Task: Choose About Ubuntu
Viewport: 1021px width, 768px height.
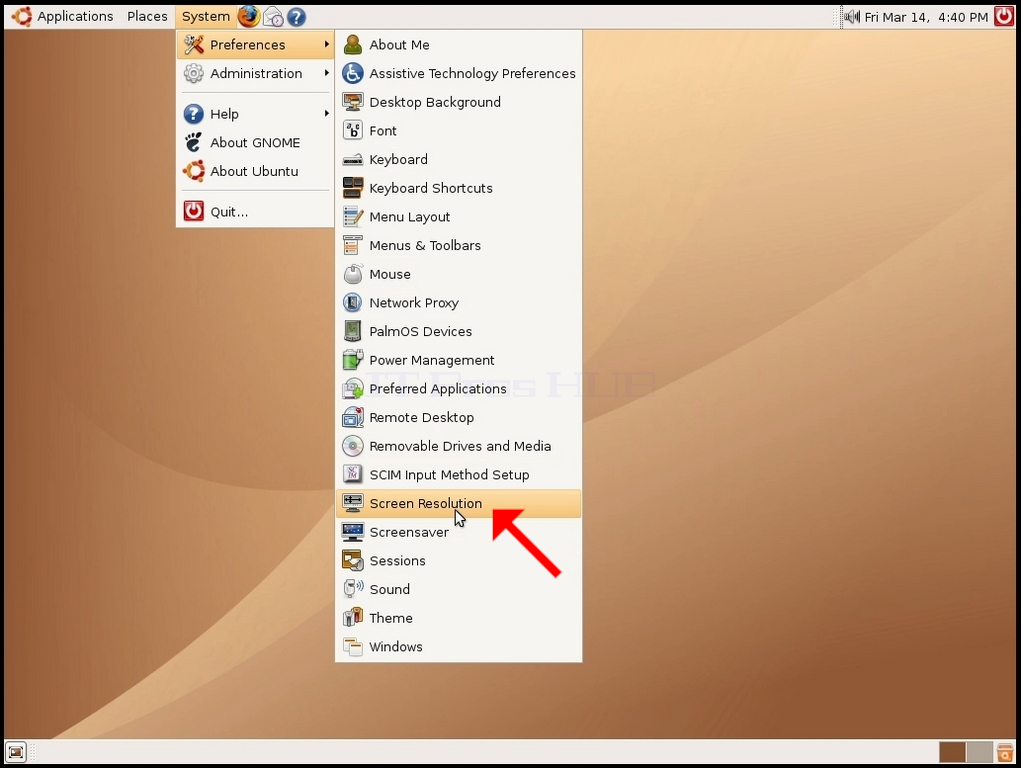Action: click(x=255, y=171)
